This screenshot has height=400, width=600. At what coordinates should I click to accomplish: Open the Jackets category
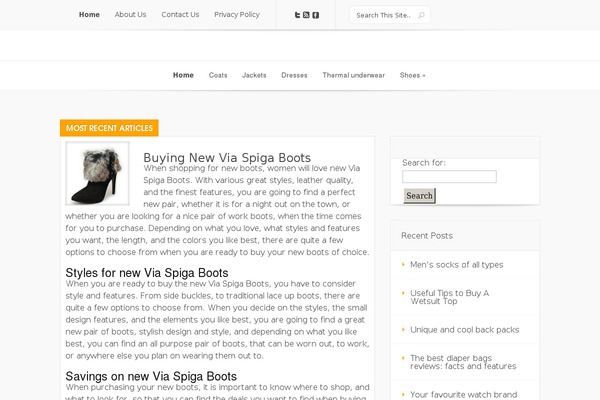pos(254,75)
